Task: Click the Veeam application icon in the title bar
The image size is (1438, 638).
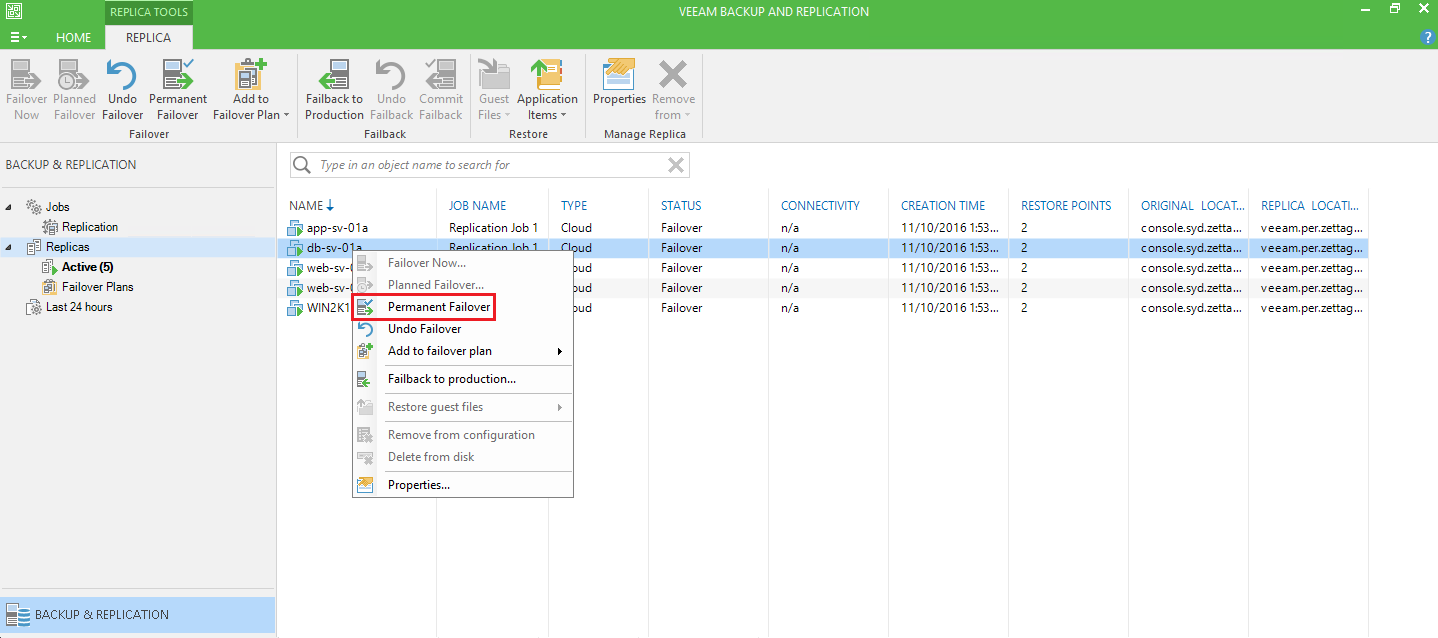Action: (x=14, y=11)
